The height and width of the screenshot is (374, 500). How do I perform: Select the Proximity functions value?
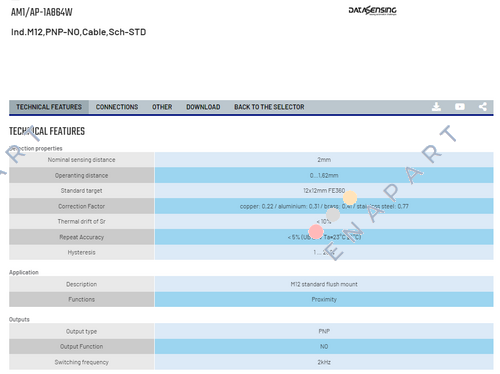pyautogui.click(x=324, y=299)
